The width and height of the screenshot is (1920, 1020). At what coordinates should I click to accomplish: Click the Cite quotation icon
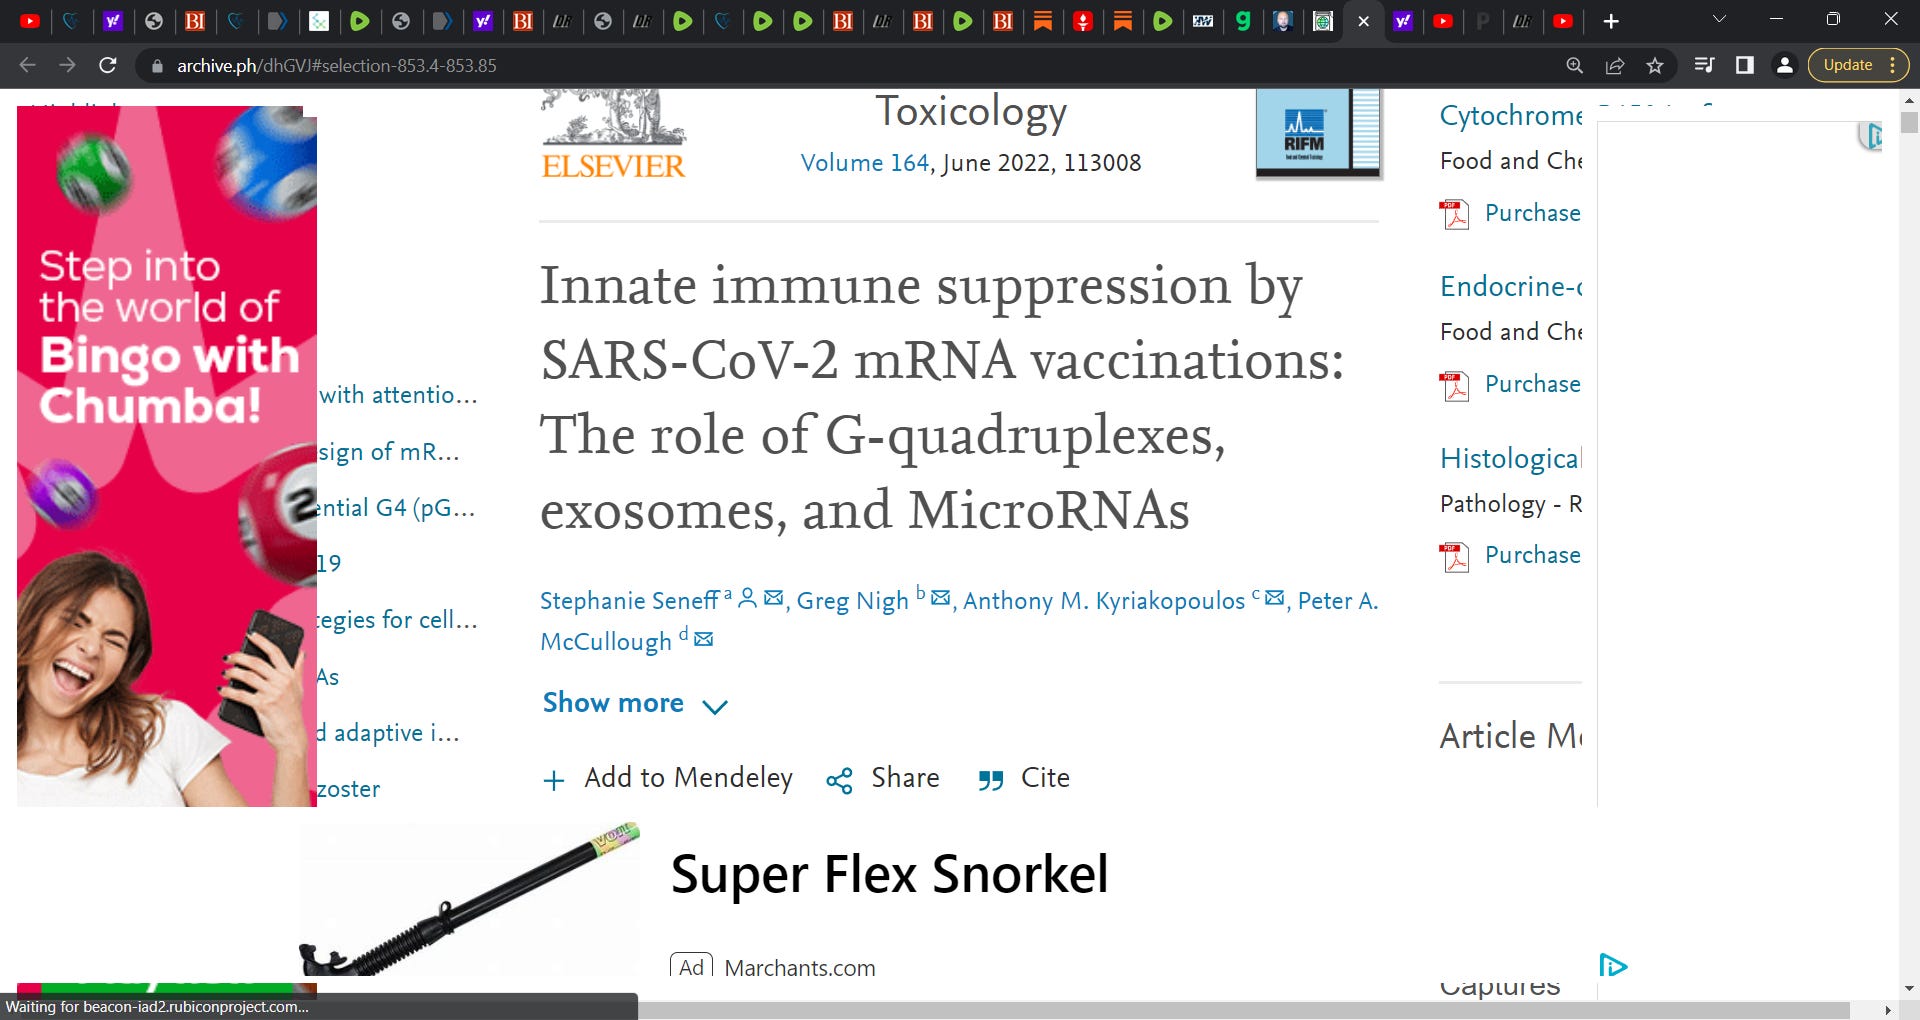point(991,779)
